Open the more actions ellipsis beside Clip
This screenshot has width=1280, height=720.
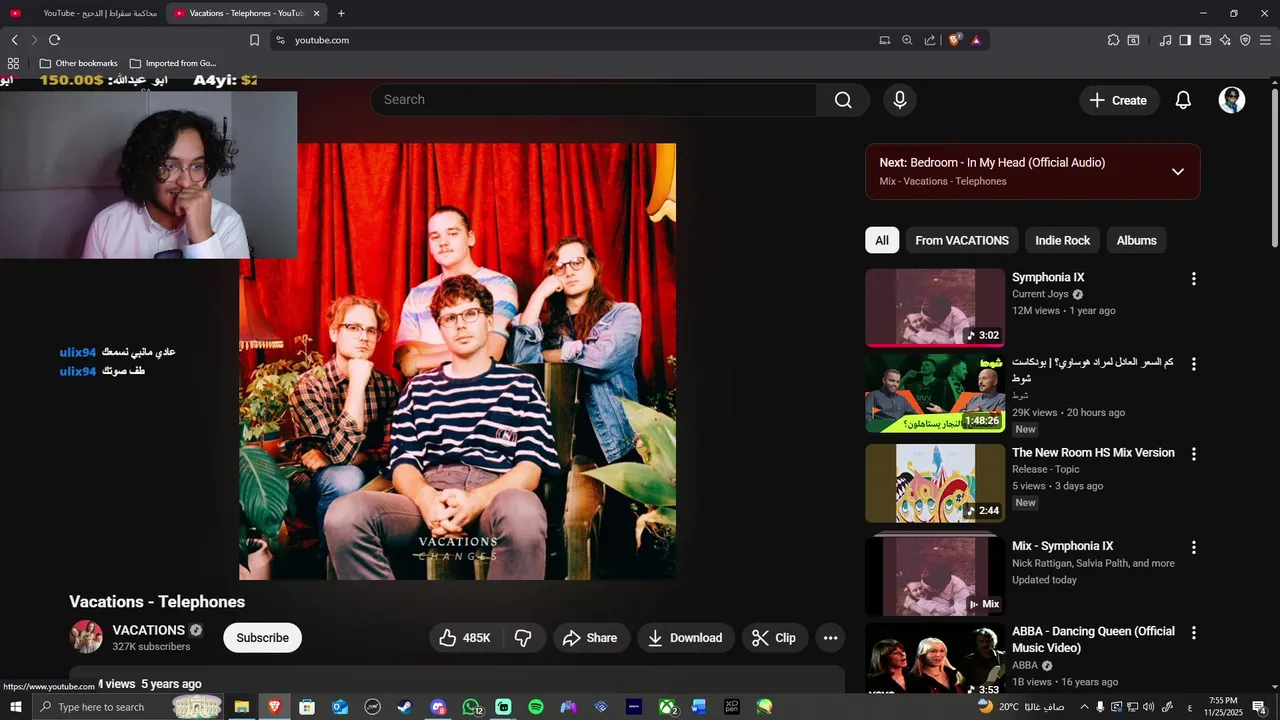830,638
